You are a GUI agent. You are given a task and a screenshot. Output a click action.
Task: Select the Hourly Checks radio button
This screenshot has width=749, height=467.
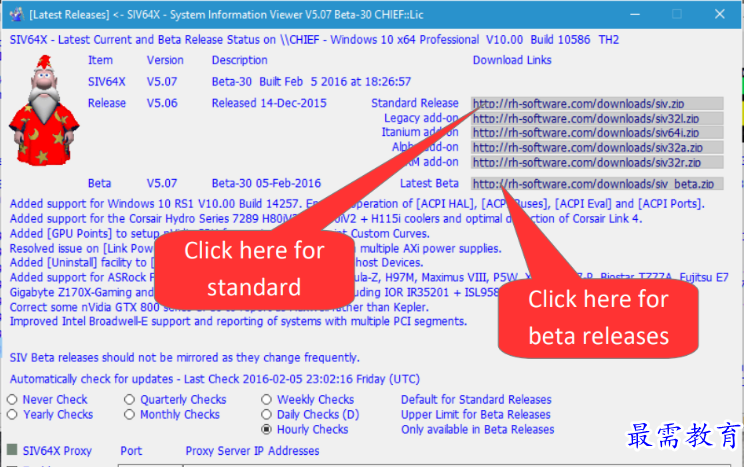[x=267, y=429]
